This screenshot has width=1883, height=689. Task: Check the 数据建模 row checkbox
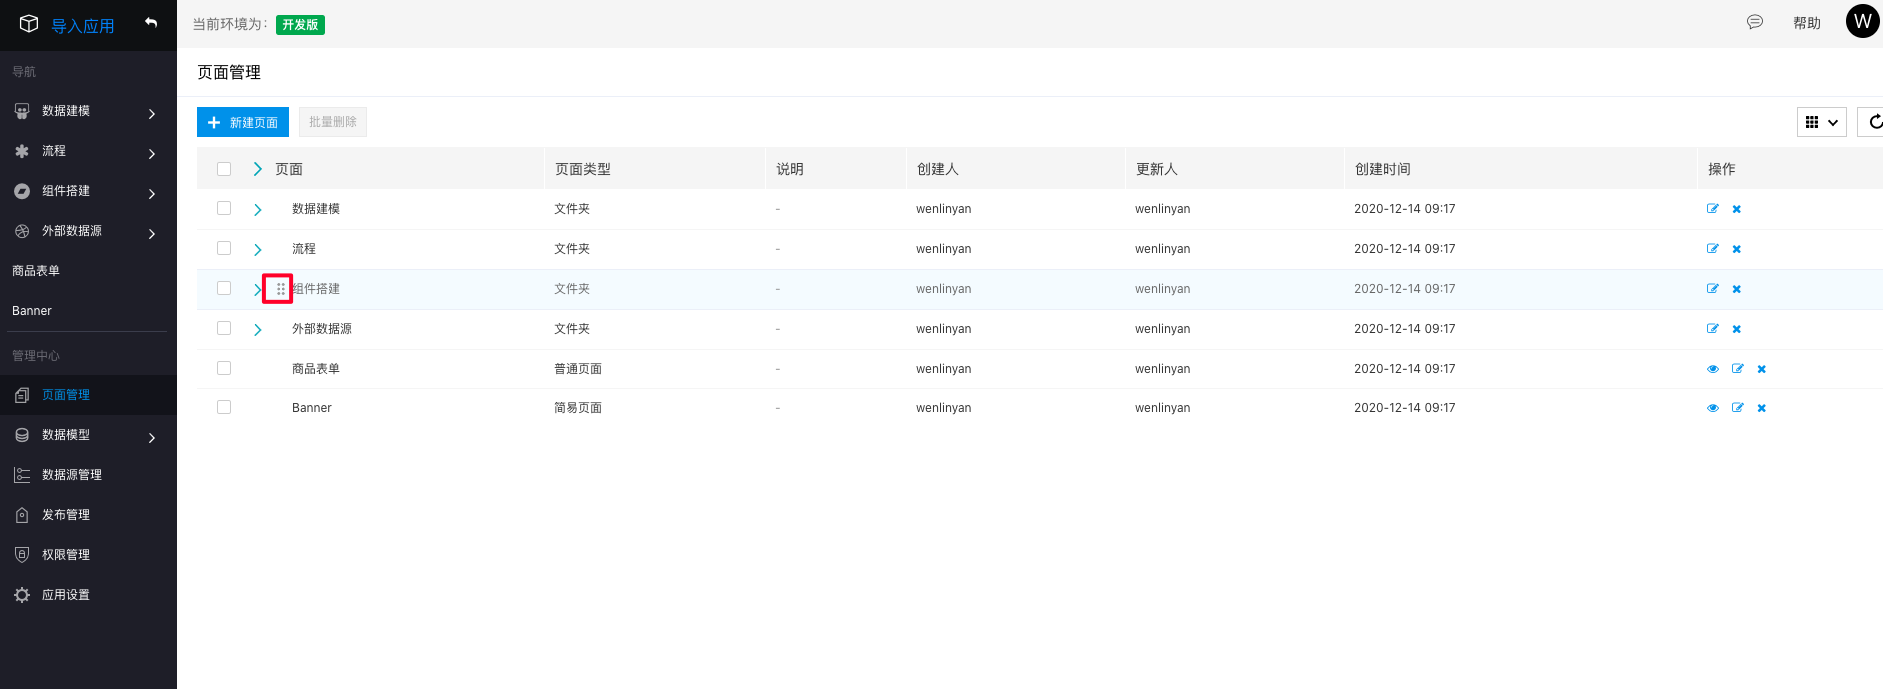click(224, 208)
